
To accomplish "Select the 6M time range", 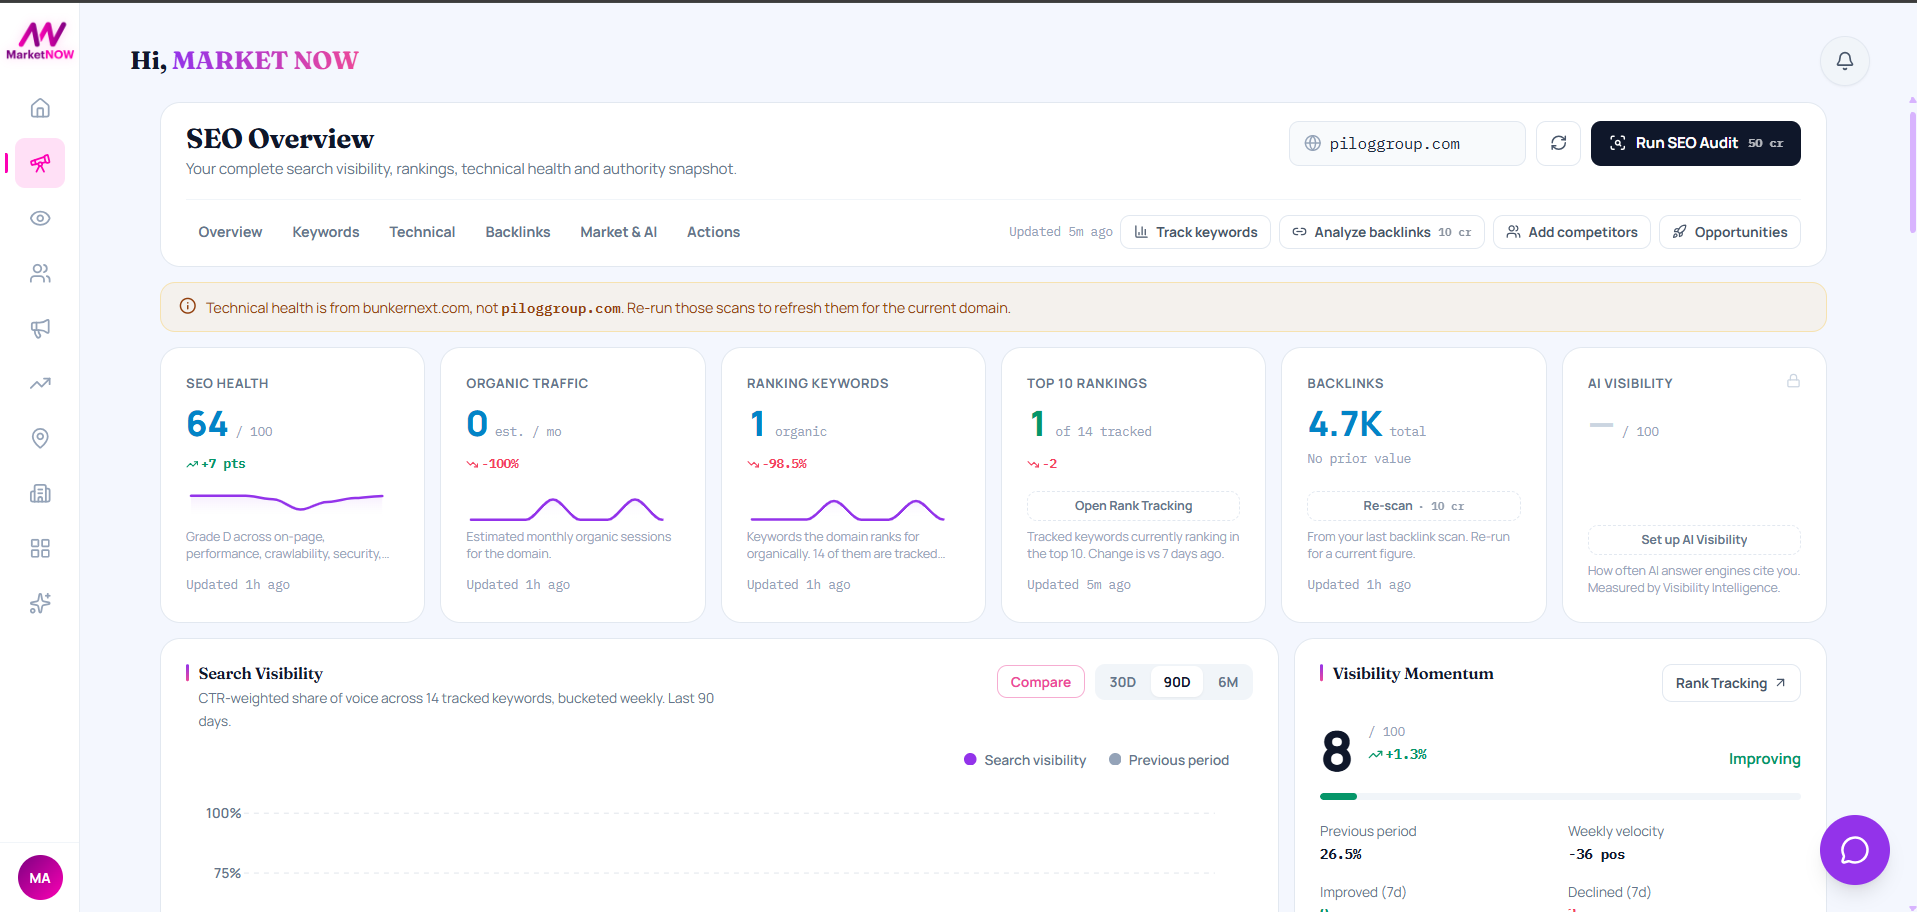I will click(x=1228, y=682).
